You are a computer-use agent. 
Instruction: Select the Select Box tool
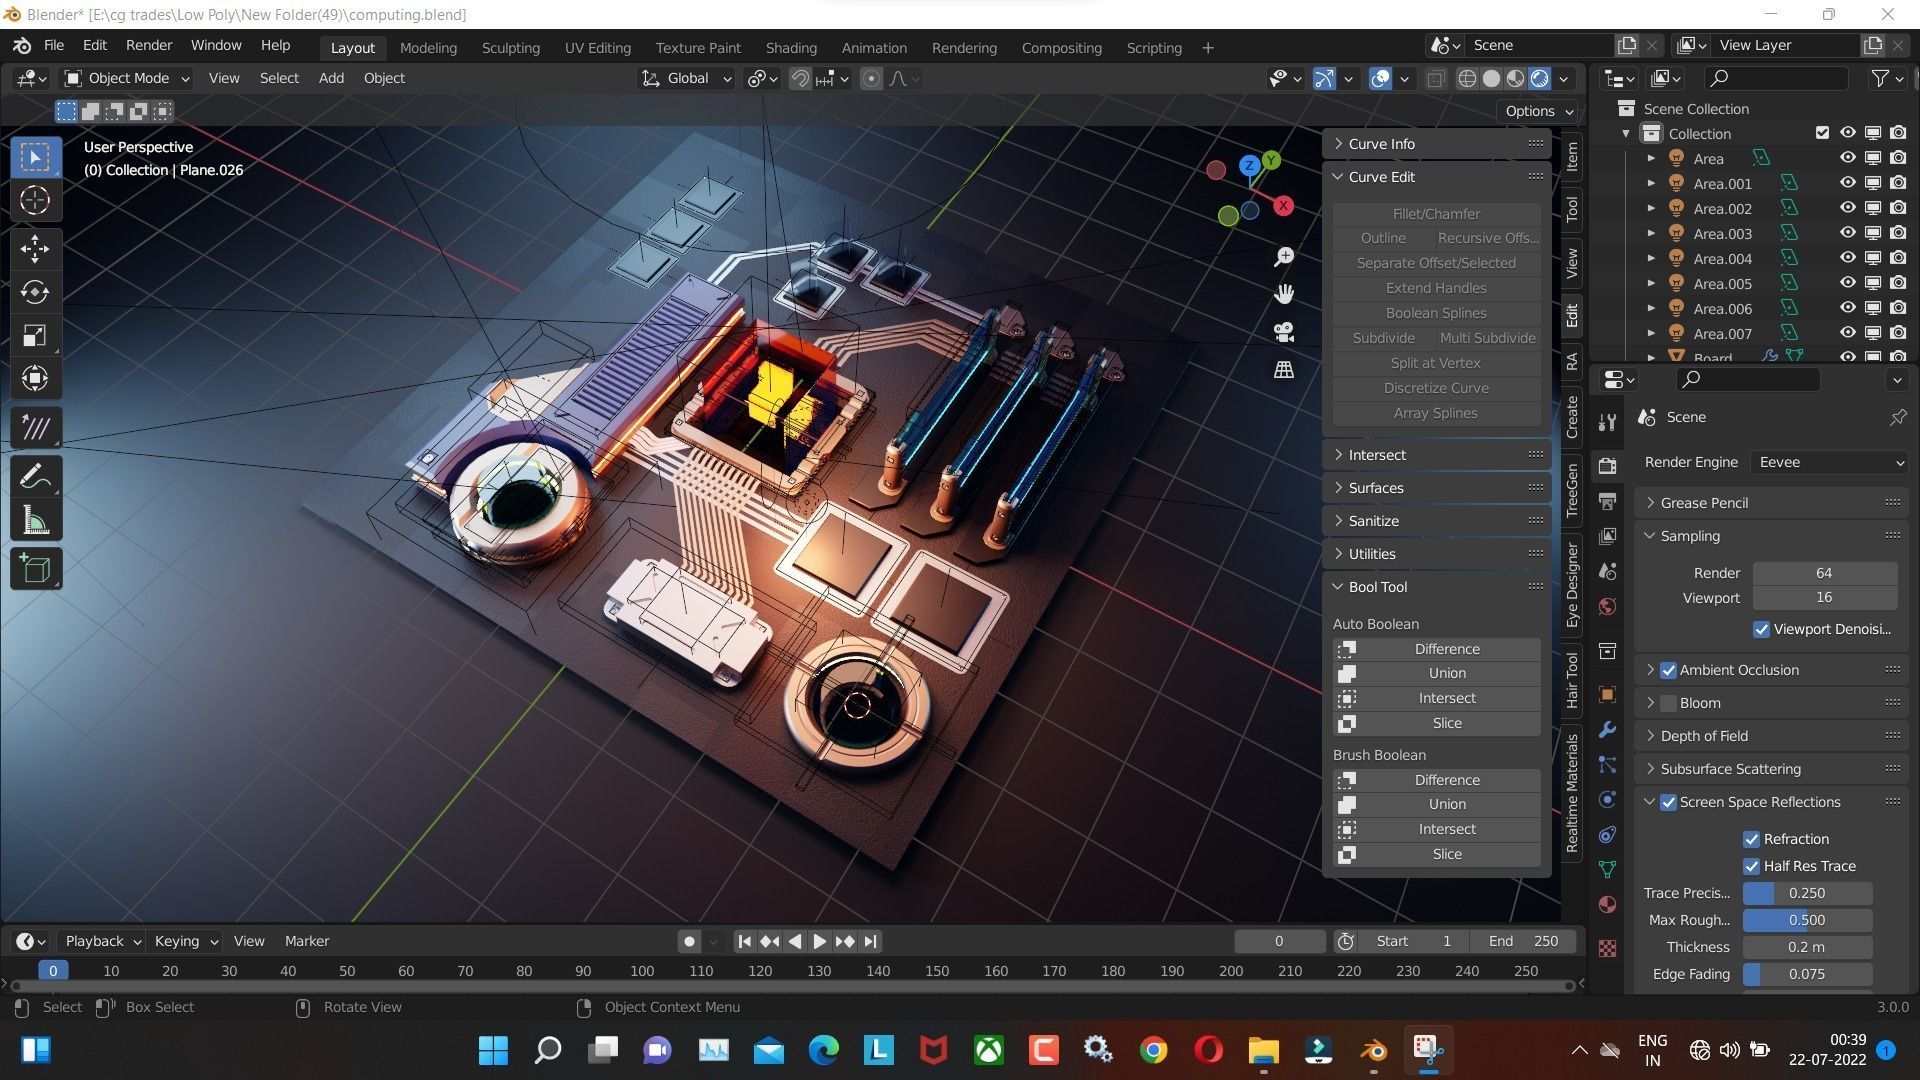[x=35, y=157]
